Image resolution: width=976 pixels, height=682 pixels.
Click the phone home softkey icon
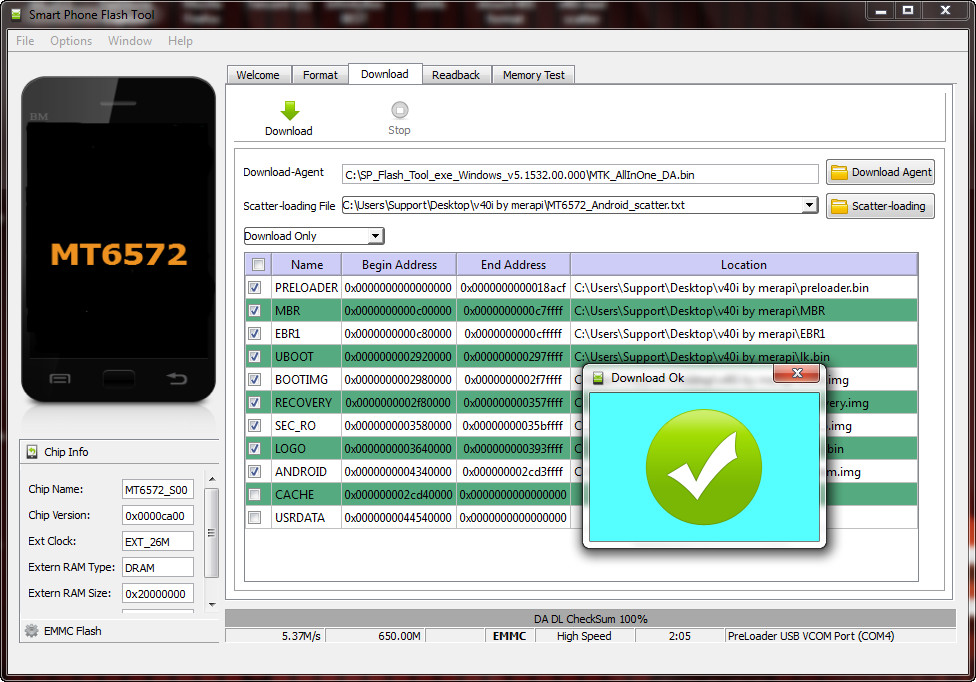pos(118,378)
